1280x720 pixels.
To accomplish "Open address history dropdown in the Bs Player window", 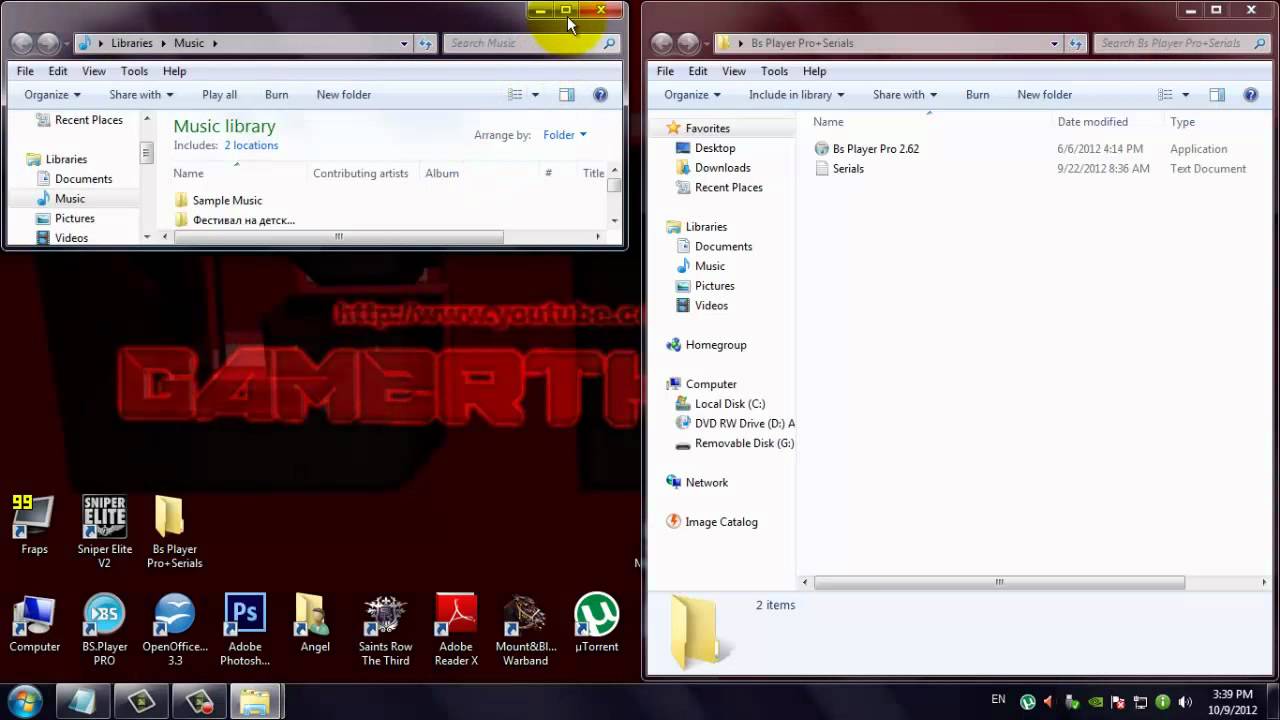I will (x=1054, y=43).
